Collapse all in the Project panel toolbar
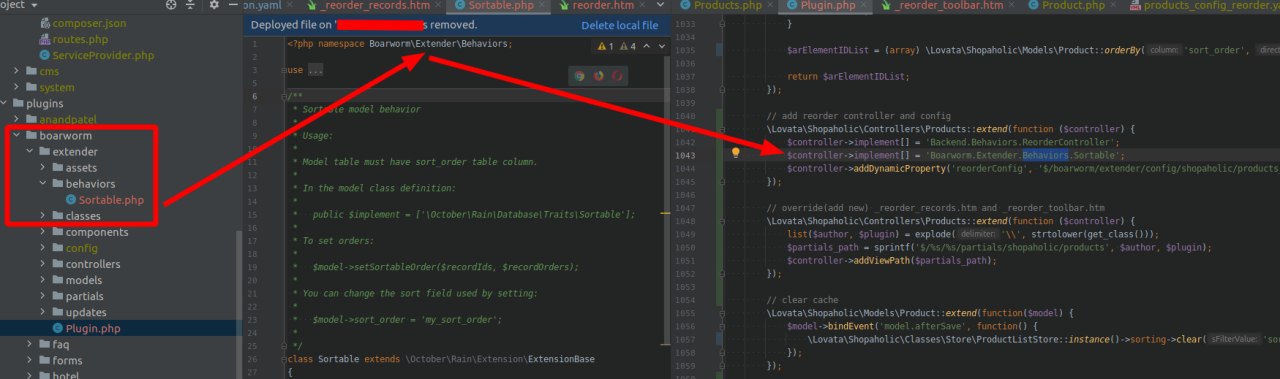 pyautogui.click(x=190, y=5)
